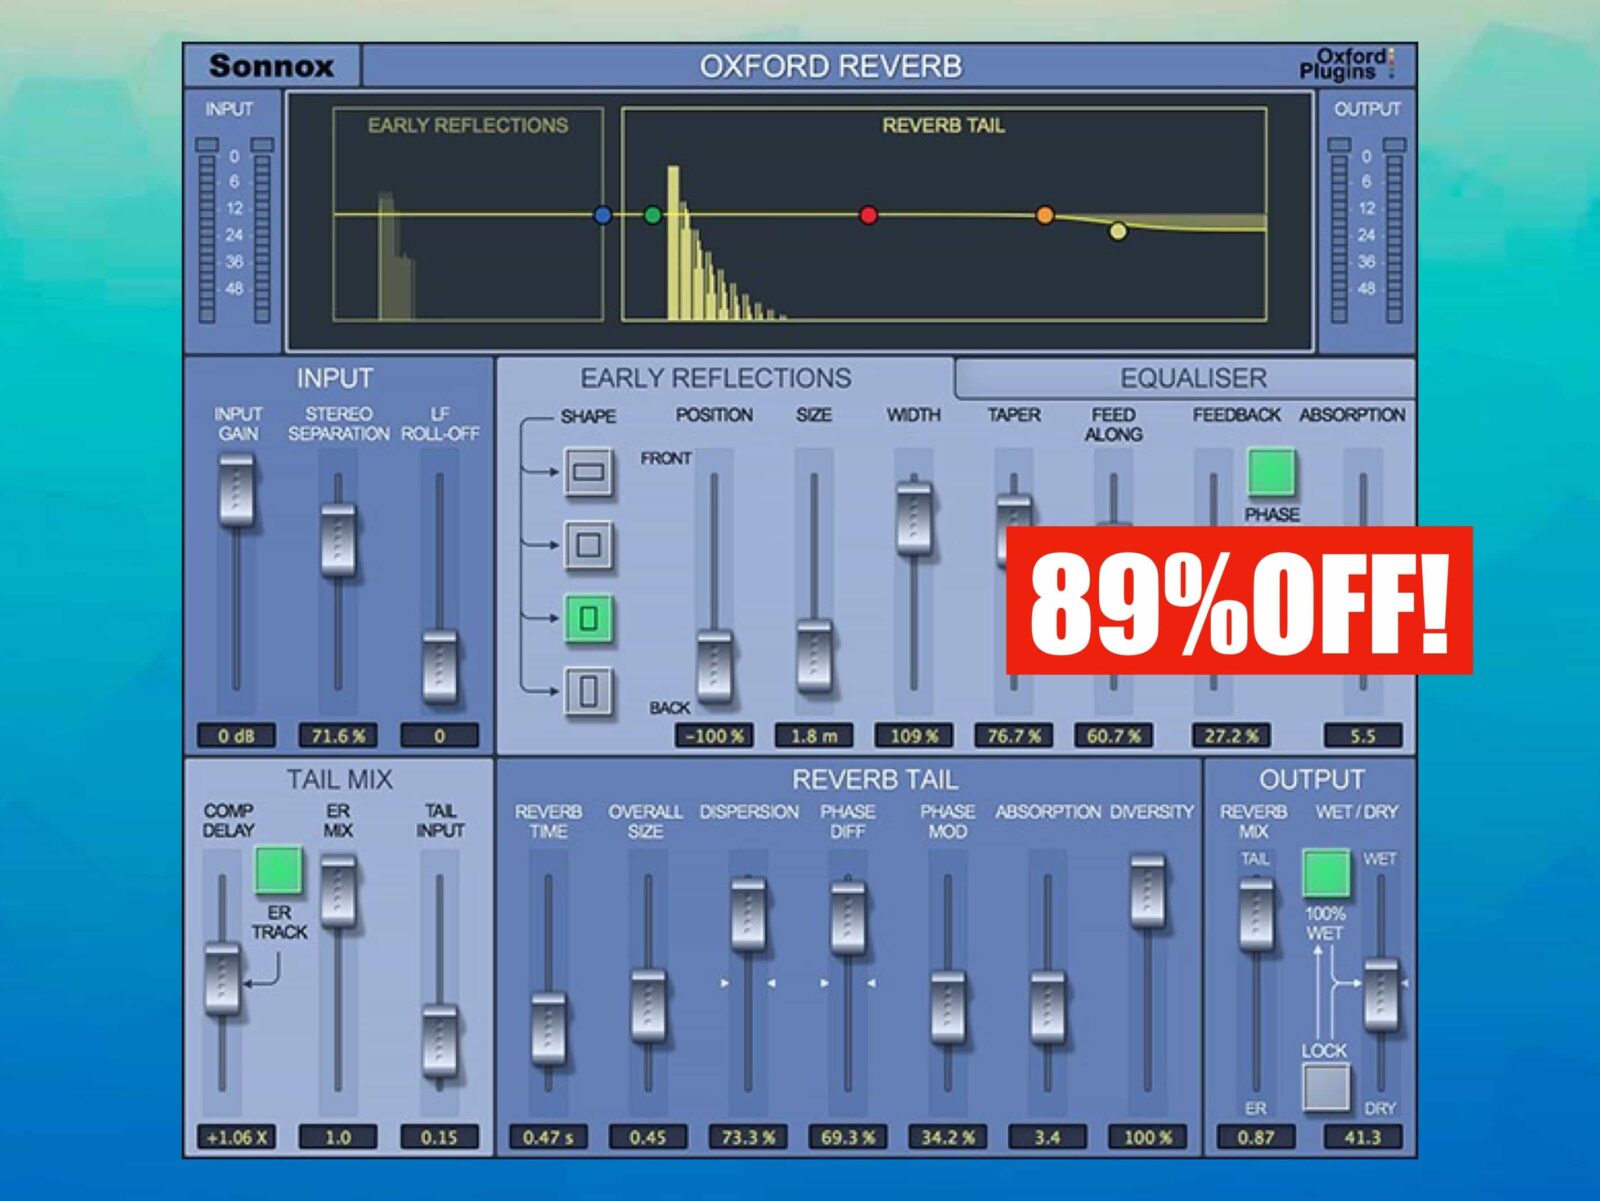This screenshot has height=1201, width=1600.
Task: Toggle the 100% Wet button
Action: [1326, 873]
